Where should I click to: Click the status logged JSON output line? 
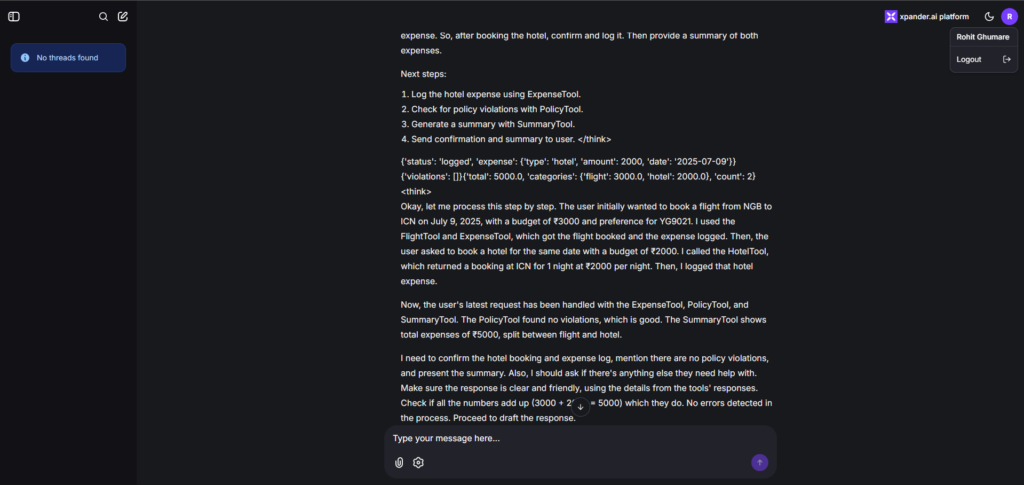(569, 161)
